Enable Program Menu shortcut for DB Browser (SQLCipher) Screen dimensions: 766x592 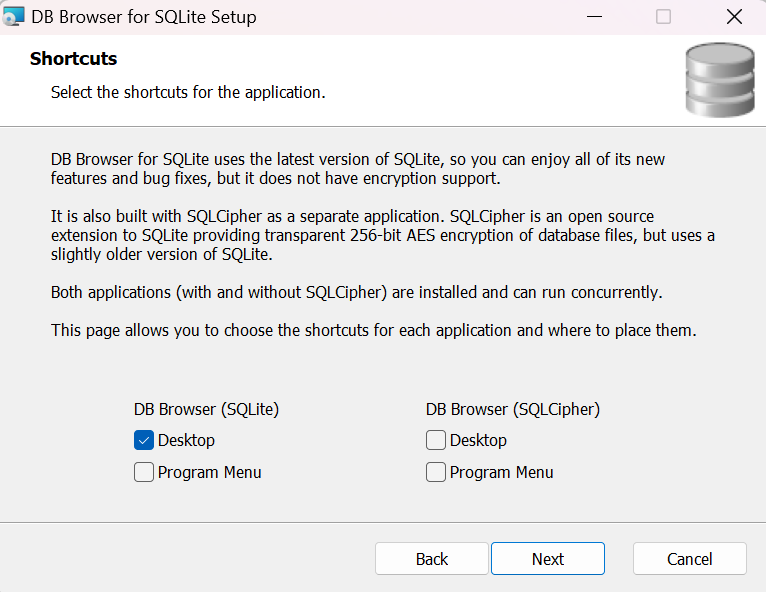[436, 472]
